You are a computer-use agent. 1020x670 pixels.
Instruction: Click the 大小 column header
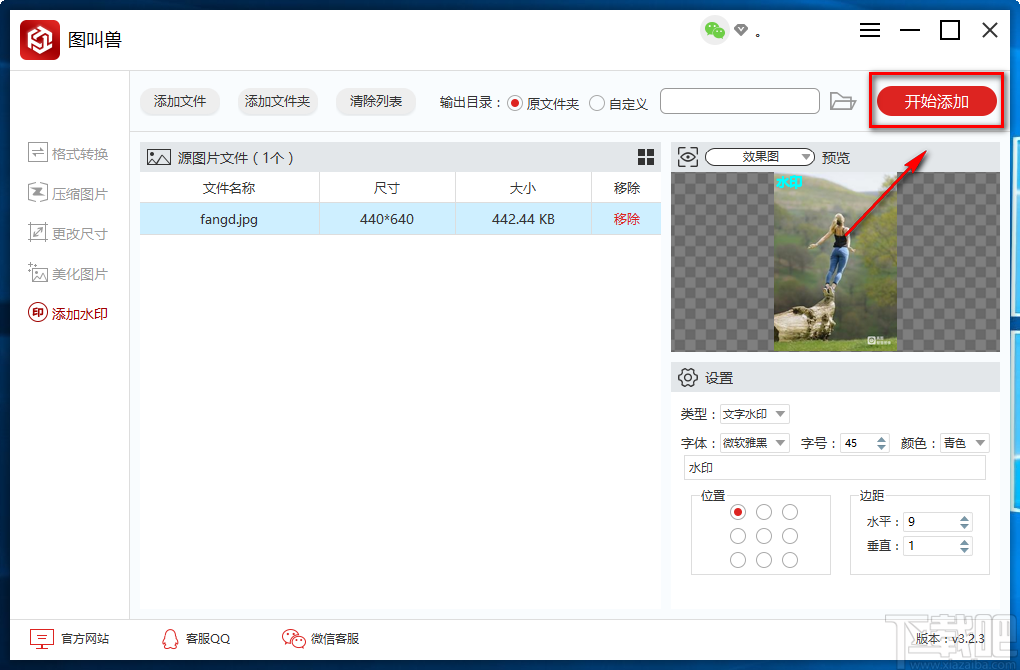(523, 188)
